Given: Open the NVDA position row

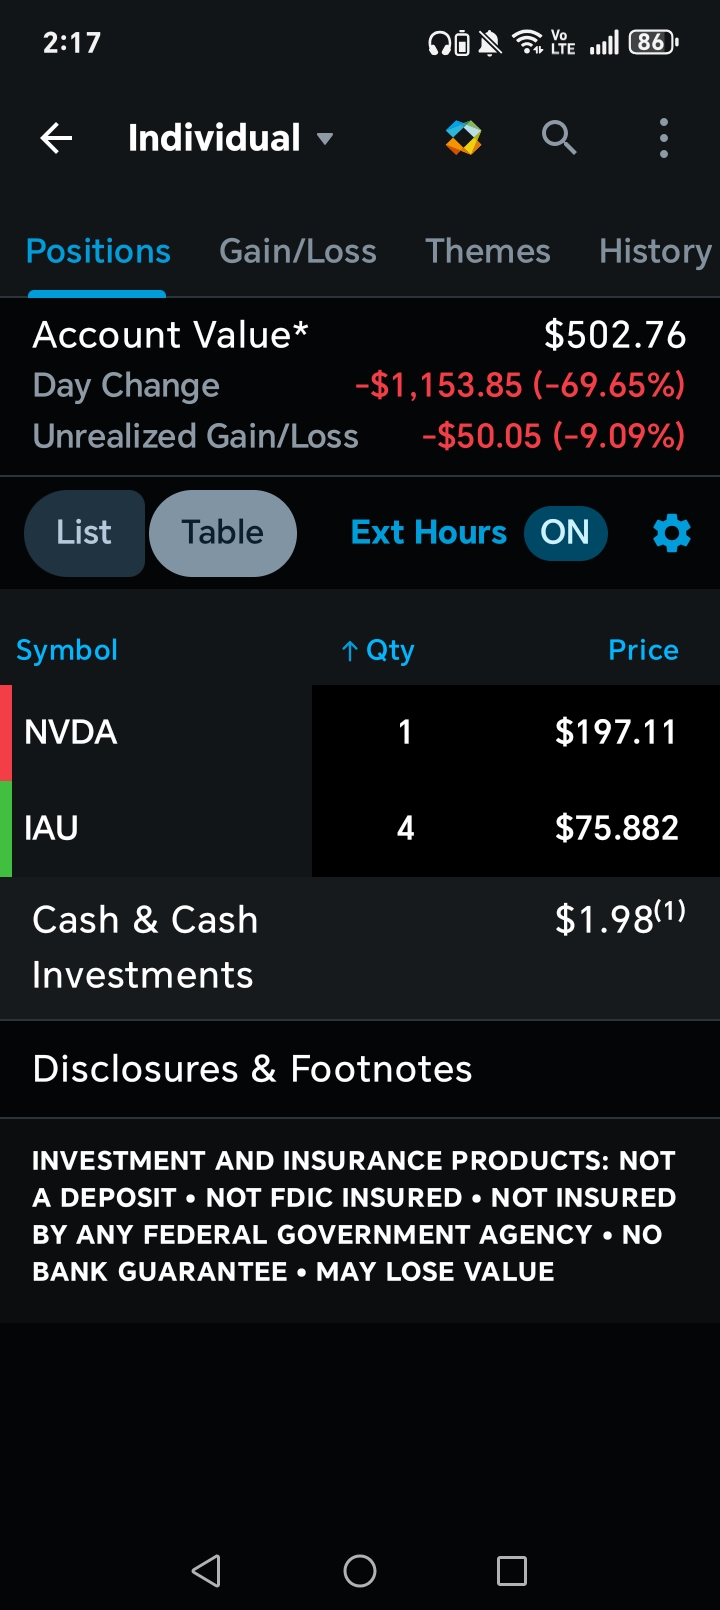Looking at the screenshot, I should tap(360, 733).
